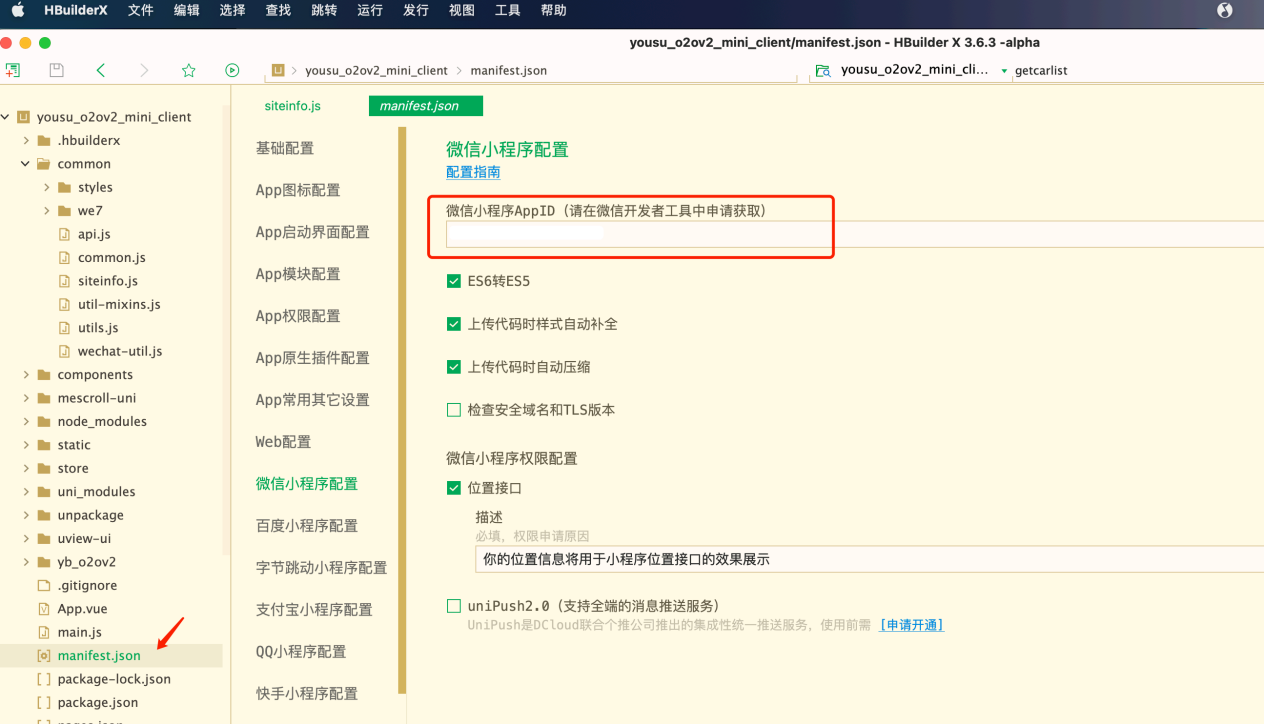1264x724 pixels.
Task: Click the save floppy disk icon
Action: [57, 70]
